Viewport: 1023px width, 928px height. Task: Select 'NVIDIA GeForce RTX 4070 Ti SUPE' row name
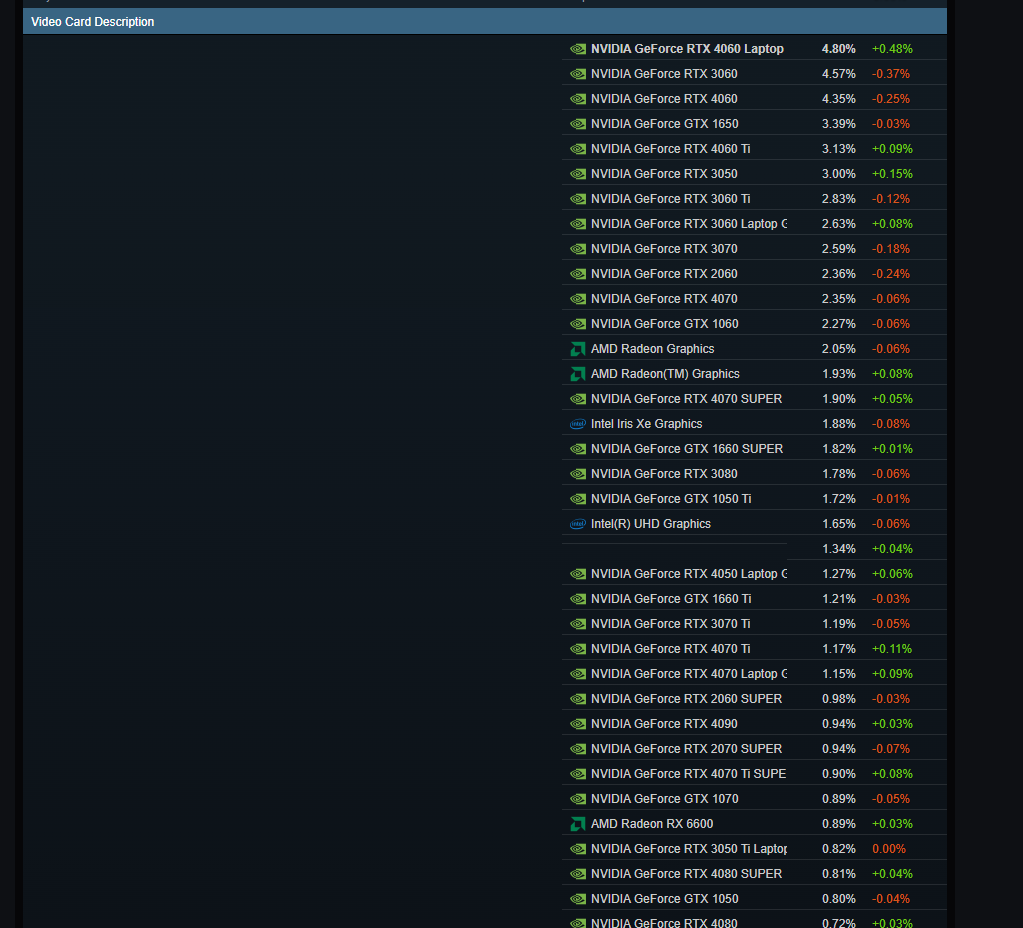coord(688,774)
